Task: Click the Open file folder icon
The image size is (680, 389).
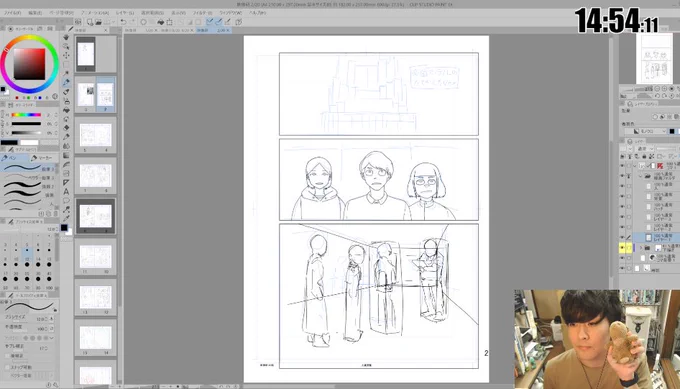Action: coord(98,22)
